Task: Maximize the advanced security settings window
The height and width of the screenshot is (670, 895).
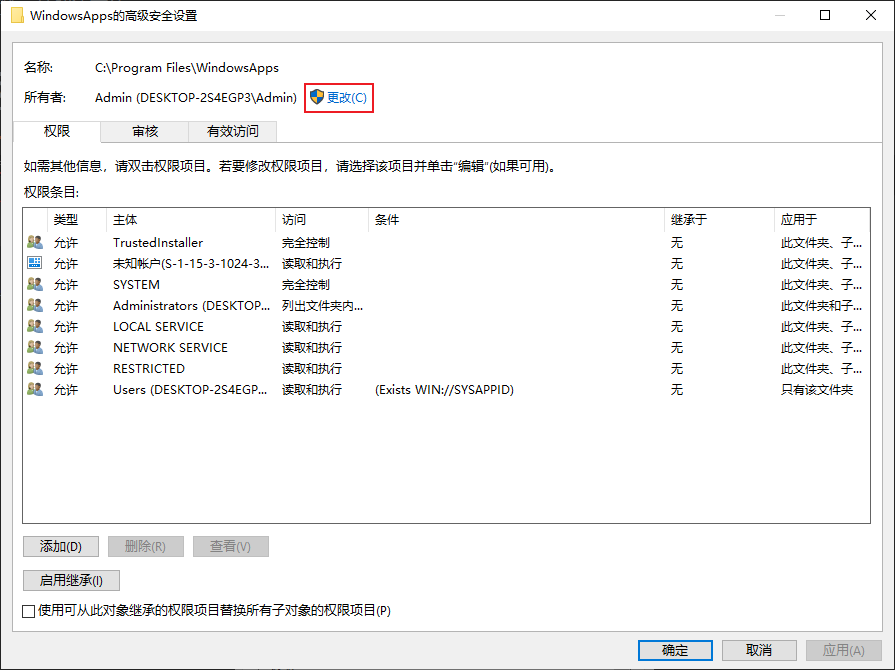Action: click(x=825, y=15)
